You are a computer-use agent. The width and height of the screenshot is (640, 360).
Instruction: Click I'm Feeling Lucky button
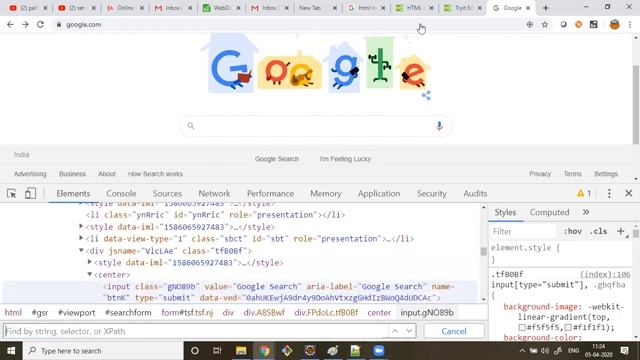[345, 159]
